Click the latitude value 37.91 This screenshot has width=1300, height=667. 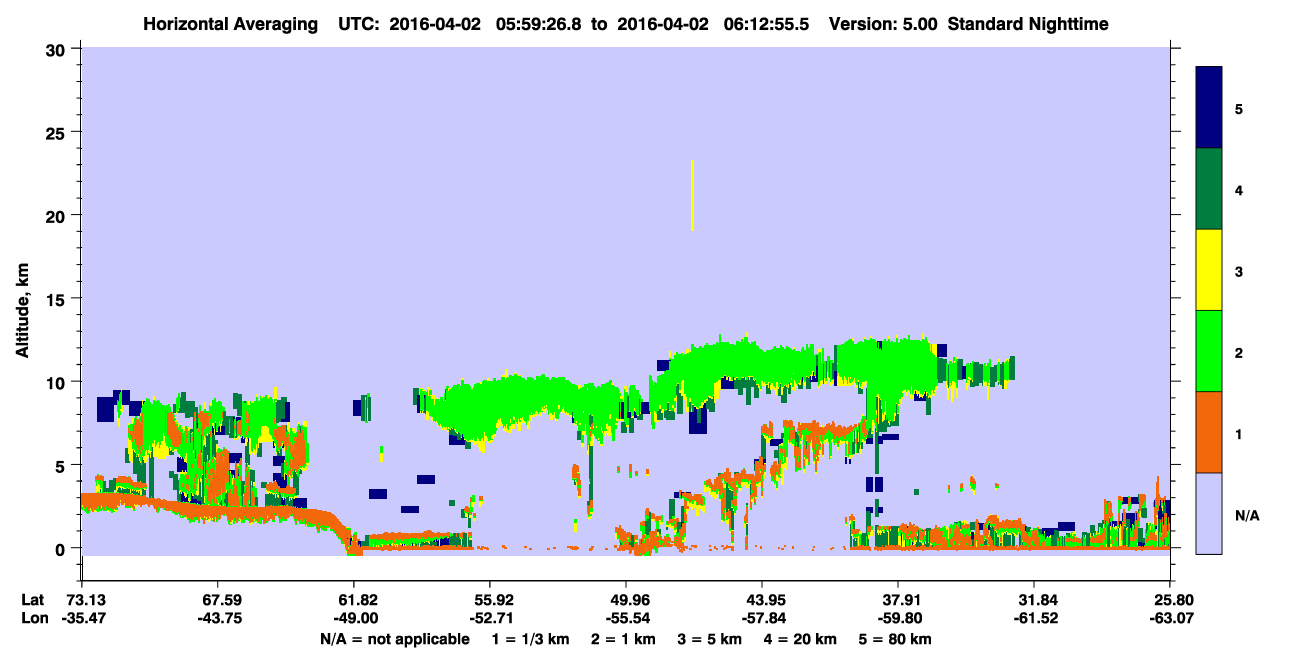pos(898,600)
